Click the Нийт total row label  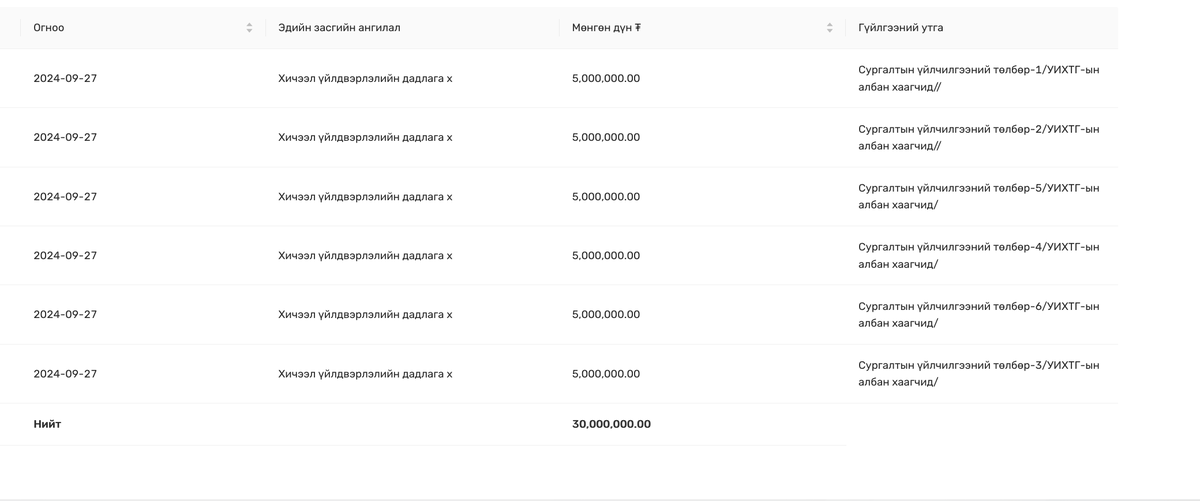coord(47,424)
